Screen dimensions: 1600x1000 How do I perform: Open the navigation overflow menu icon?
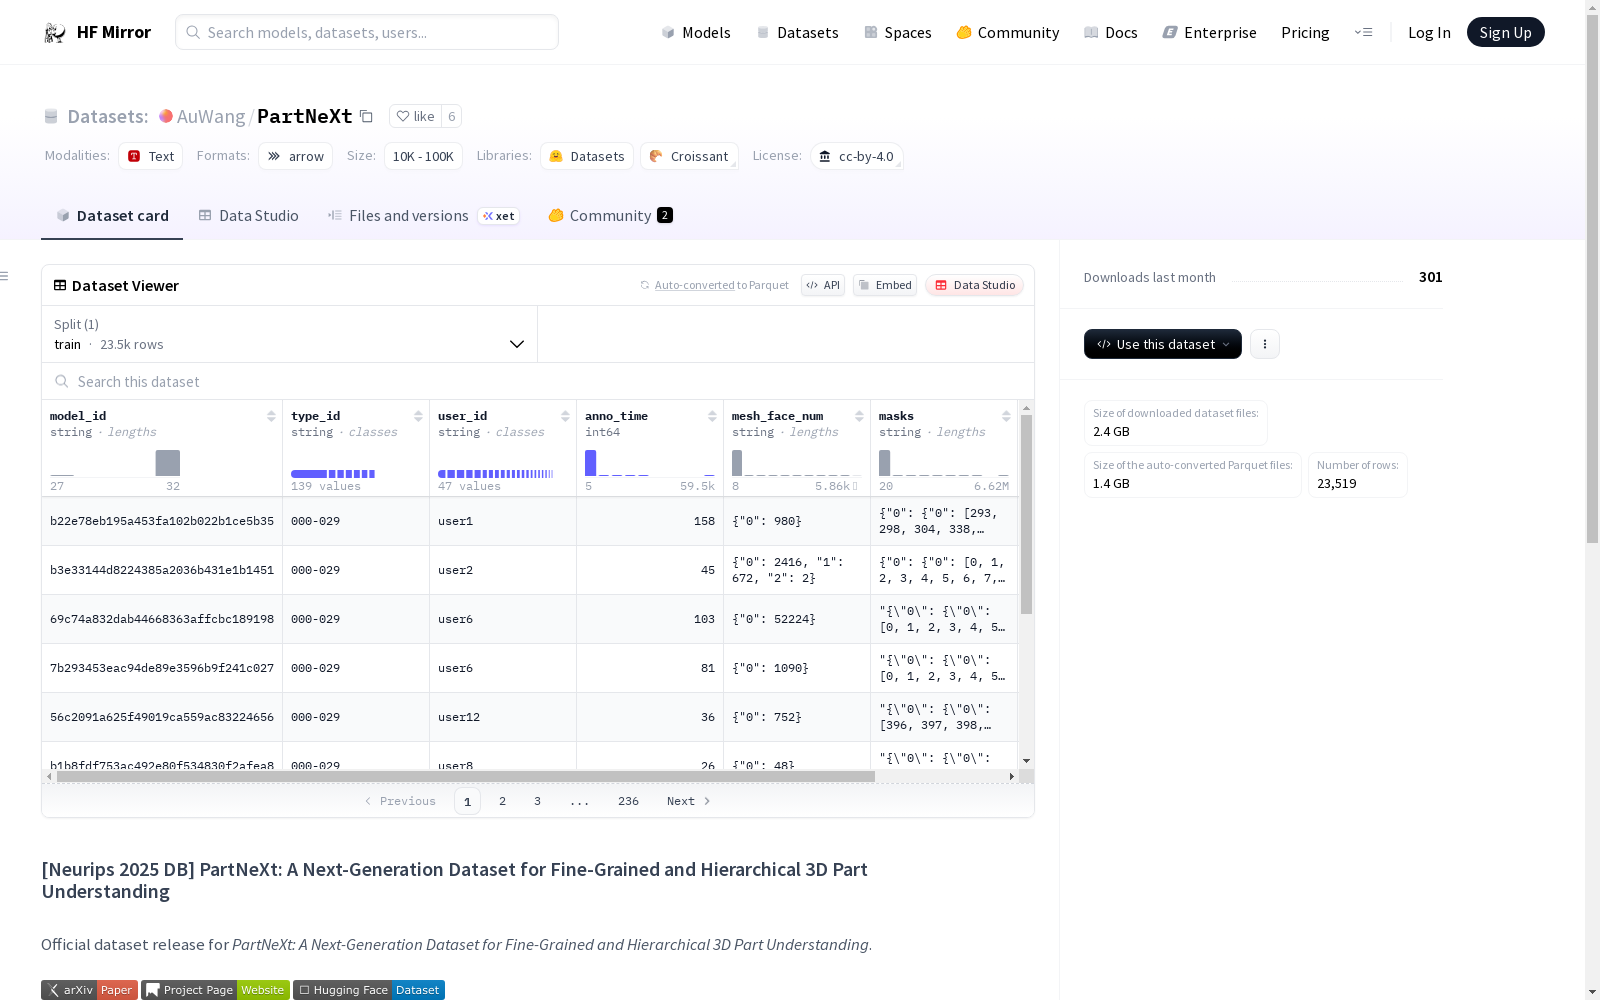point(1363,33)
